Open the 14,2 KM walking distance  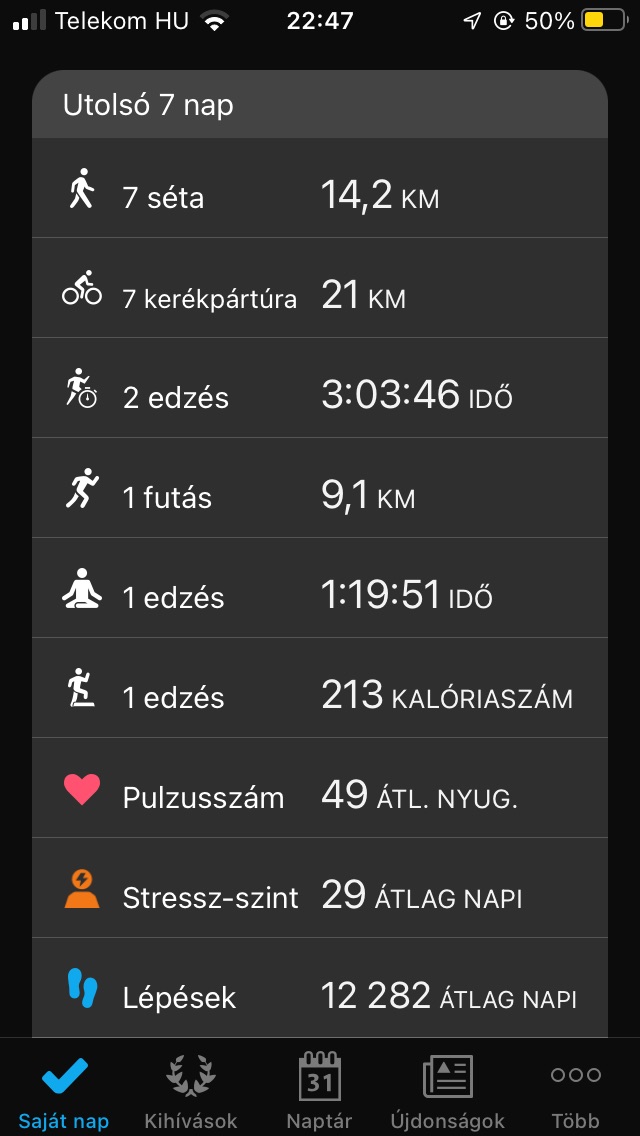tap(380, 196)
